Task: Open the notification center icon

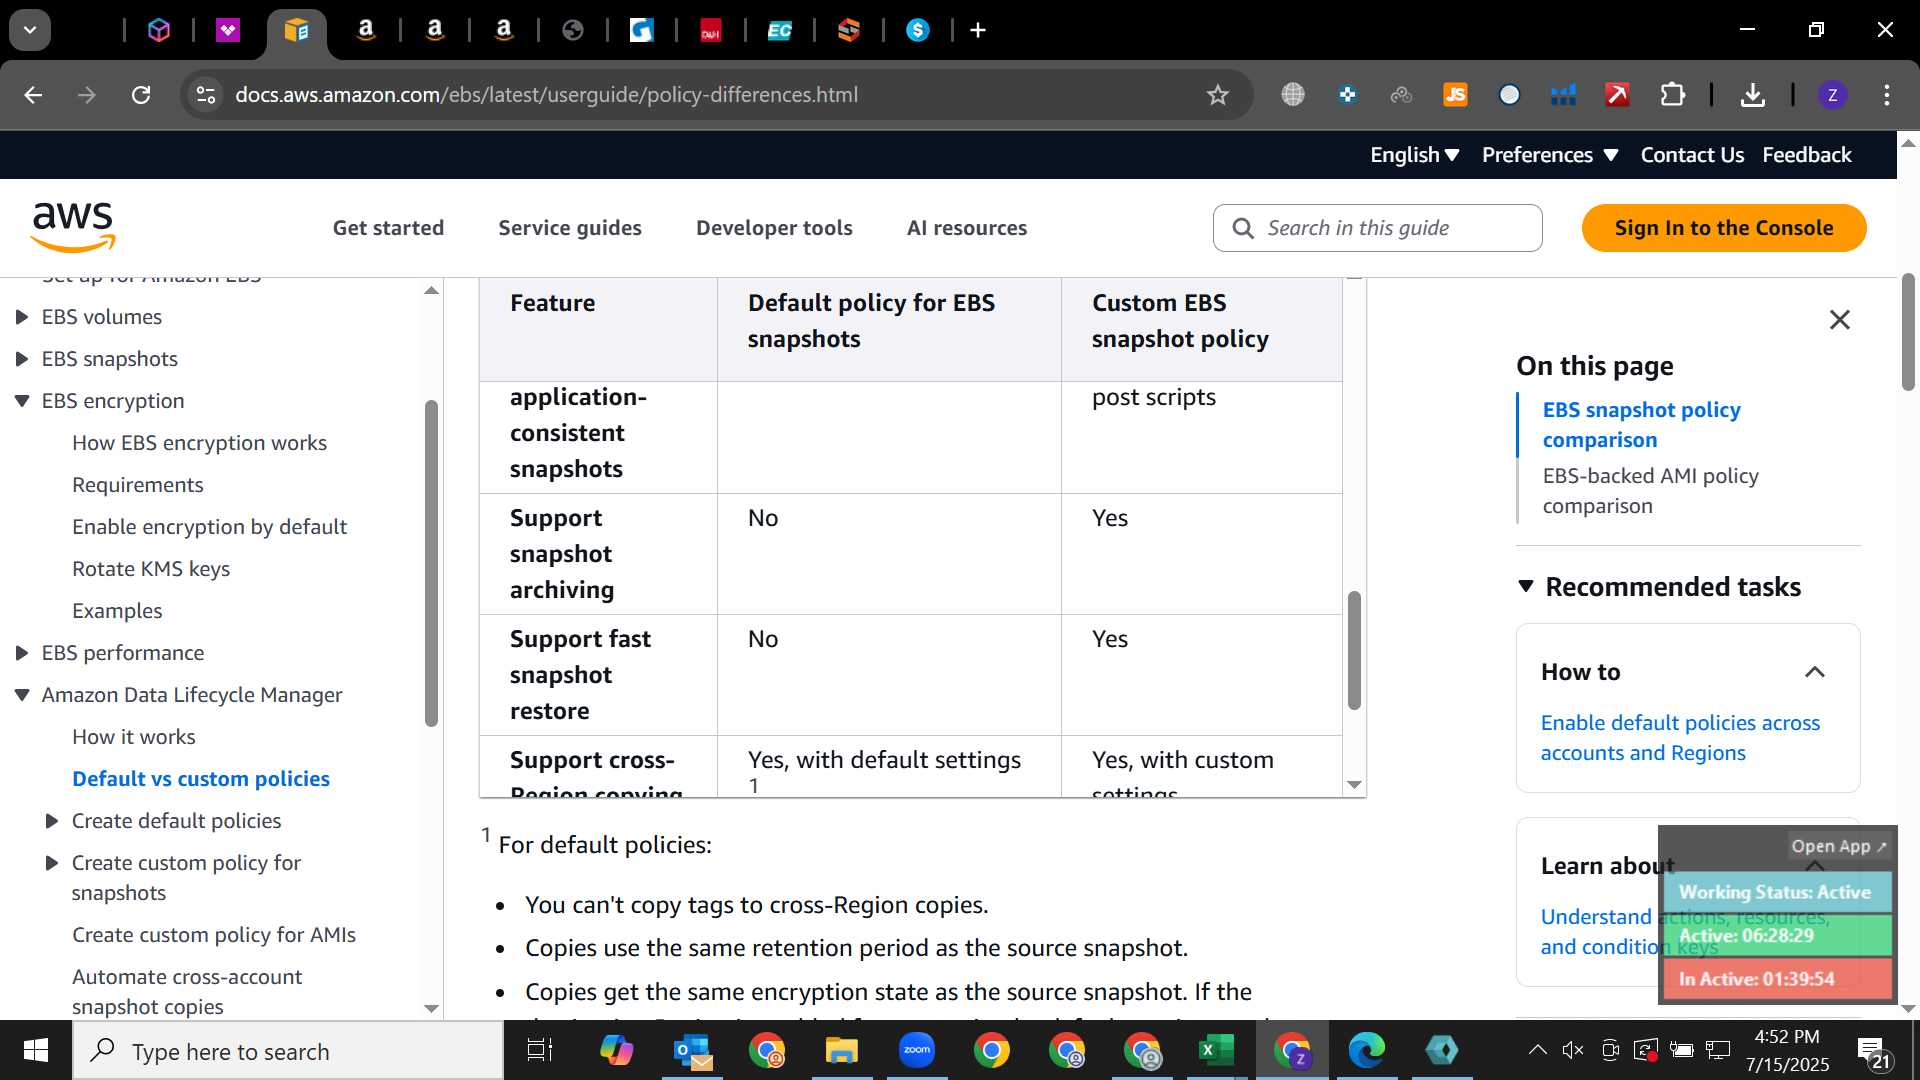Action: coord(1873,1052)
